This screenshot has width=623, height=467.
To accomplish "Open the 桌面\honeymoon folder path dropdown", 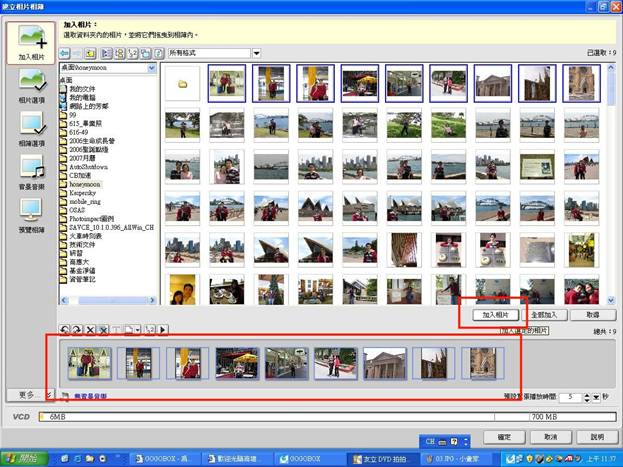I will click(152, 69).
